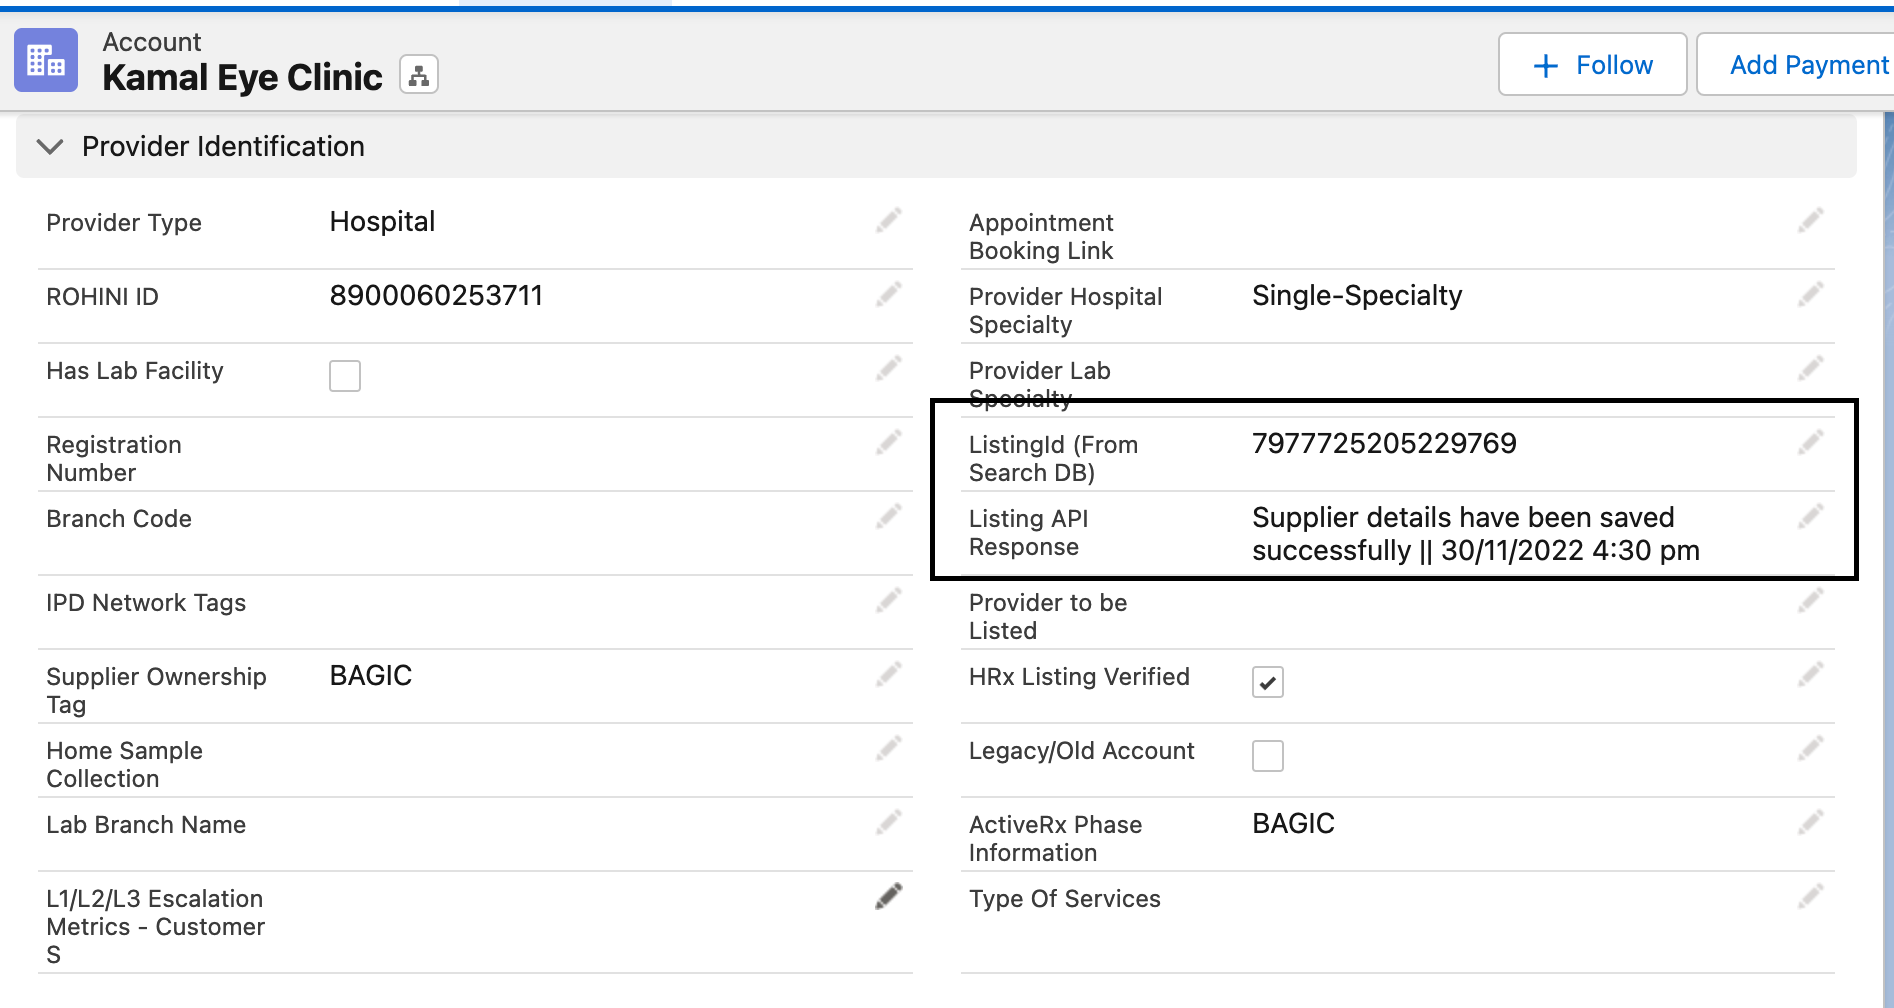Click the ListingId value 7977725205229769
1894x1008 pixels.
tap(1384, 443)
